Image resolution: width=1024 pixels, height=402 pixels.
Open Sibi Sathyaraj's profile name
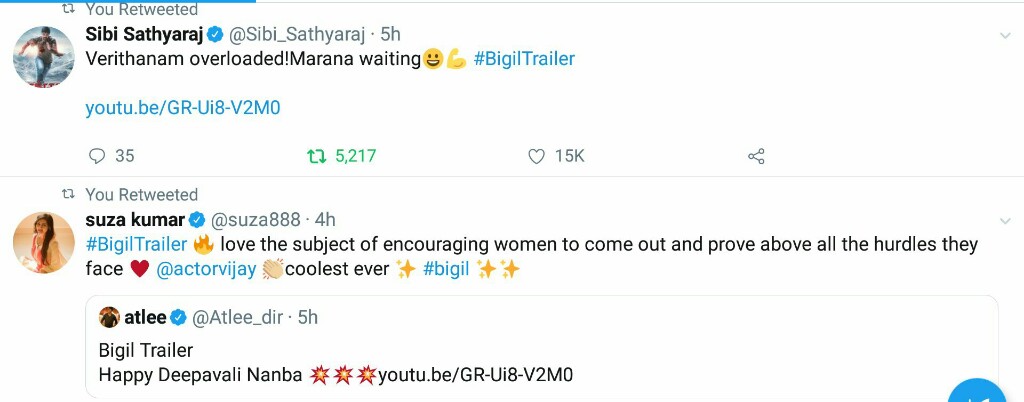coord(144,34)
